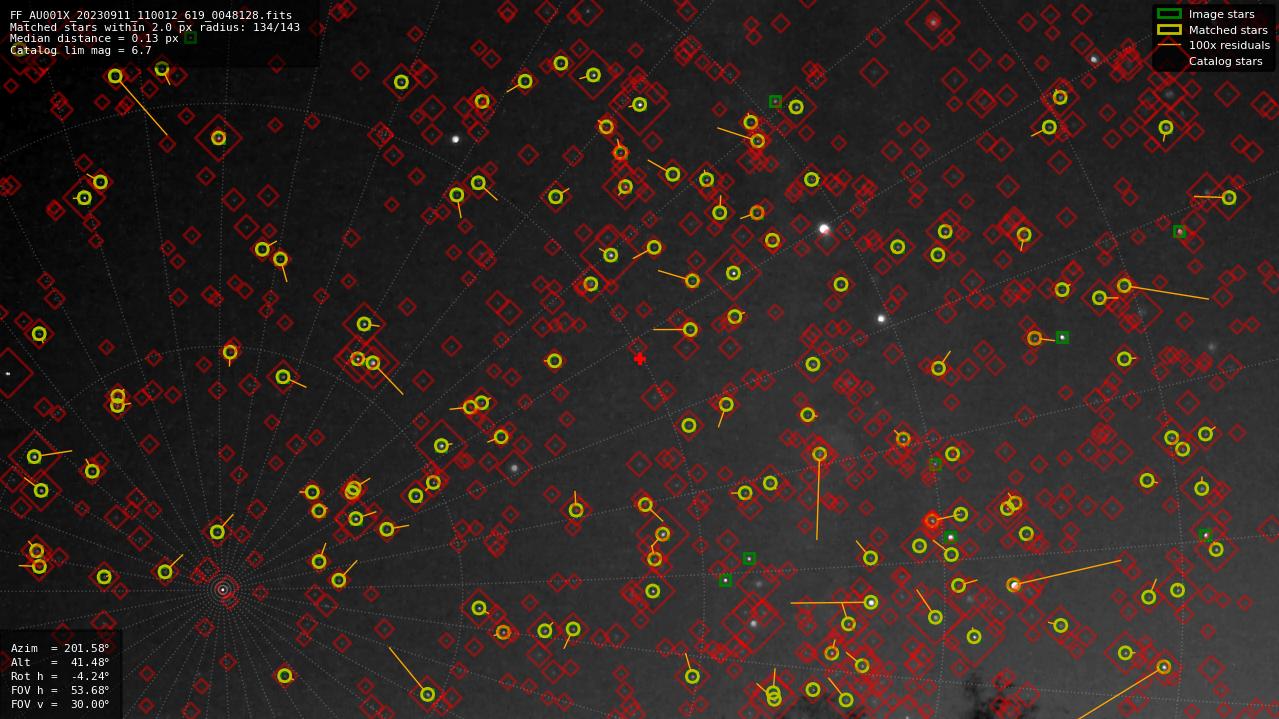Select the FITS file name text

tap(151, 16)
